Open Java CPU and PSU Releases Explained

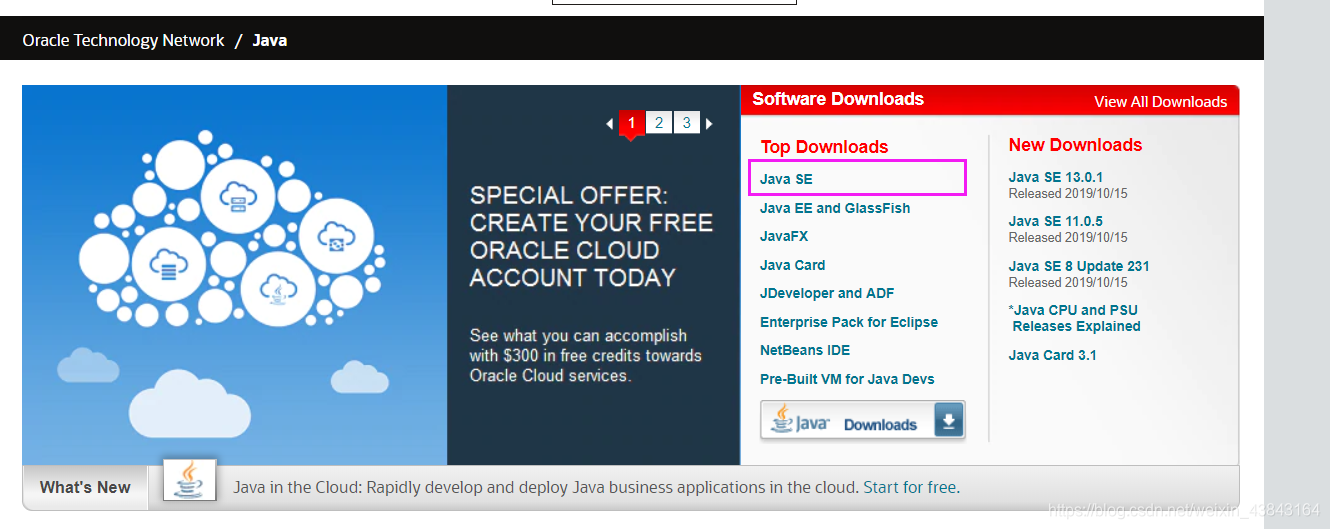(x=1075, y=318)
